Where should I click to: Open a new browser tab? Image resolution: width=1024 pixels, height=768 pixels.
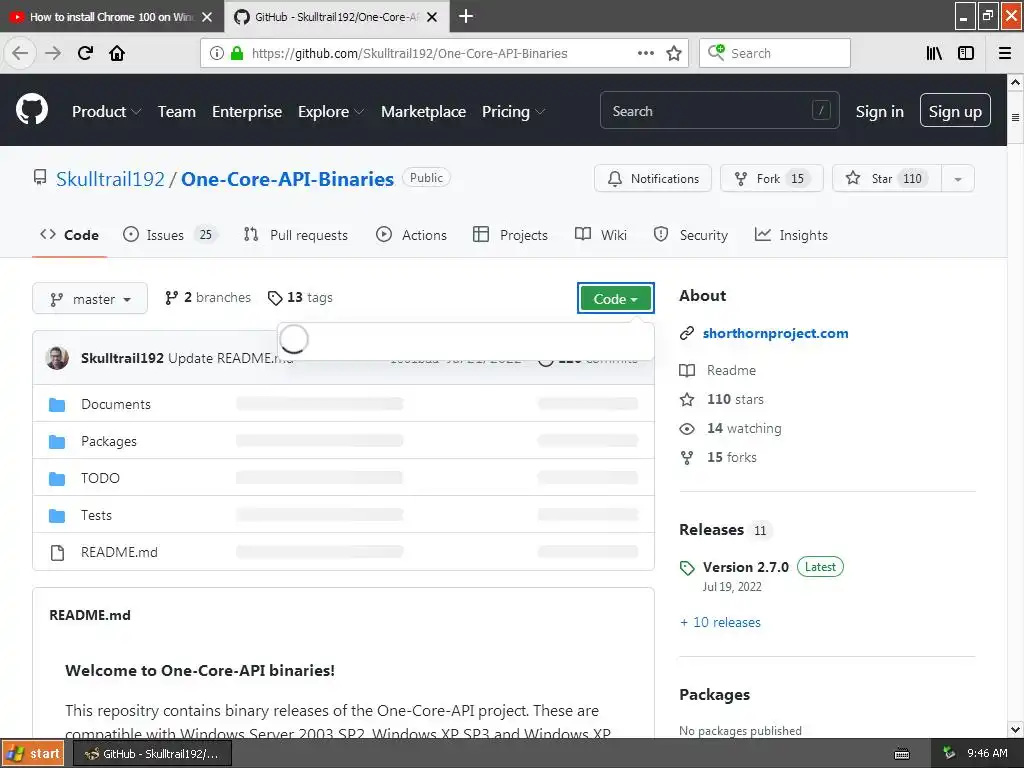pos(466,16)
